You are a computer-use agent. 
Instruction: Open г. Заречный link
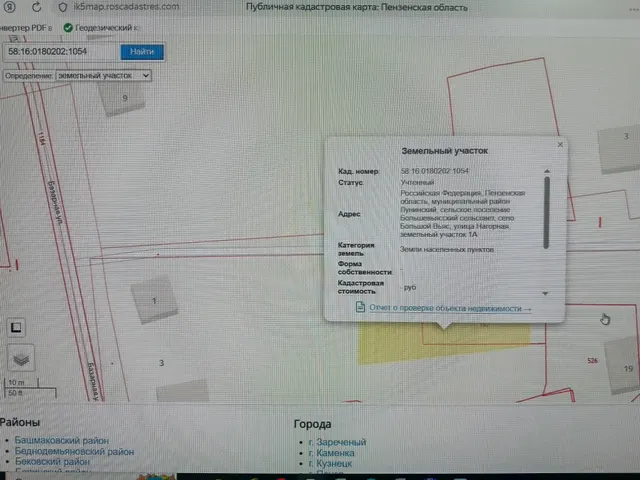click(337, 442)
